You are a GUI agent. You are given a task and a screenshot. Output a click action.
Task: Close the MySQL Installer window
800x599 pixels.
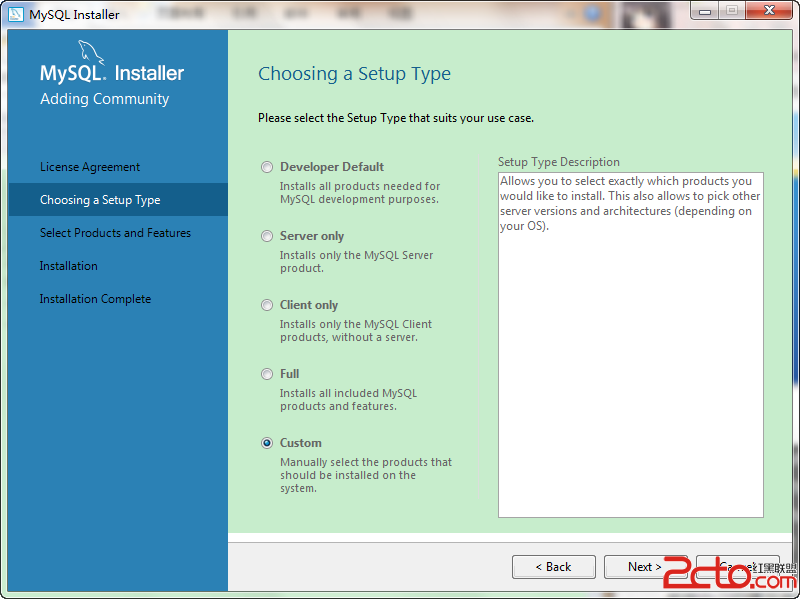pos(769,11)
